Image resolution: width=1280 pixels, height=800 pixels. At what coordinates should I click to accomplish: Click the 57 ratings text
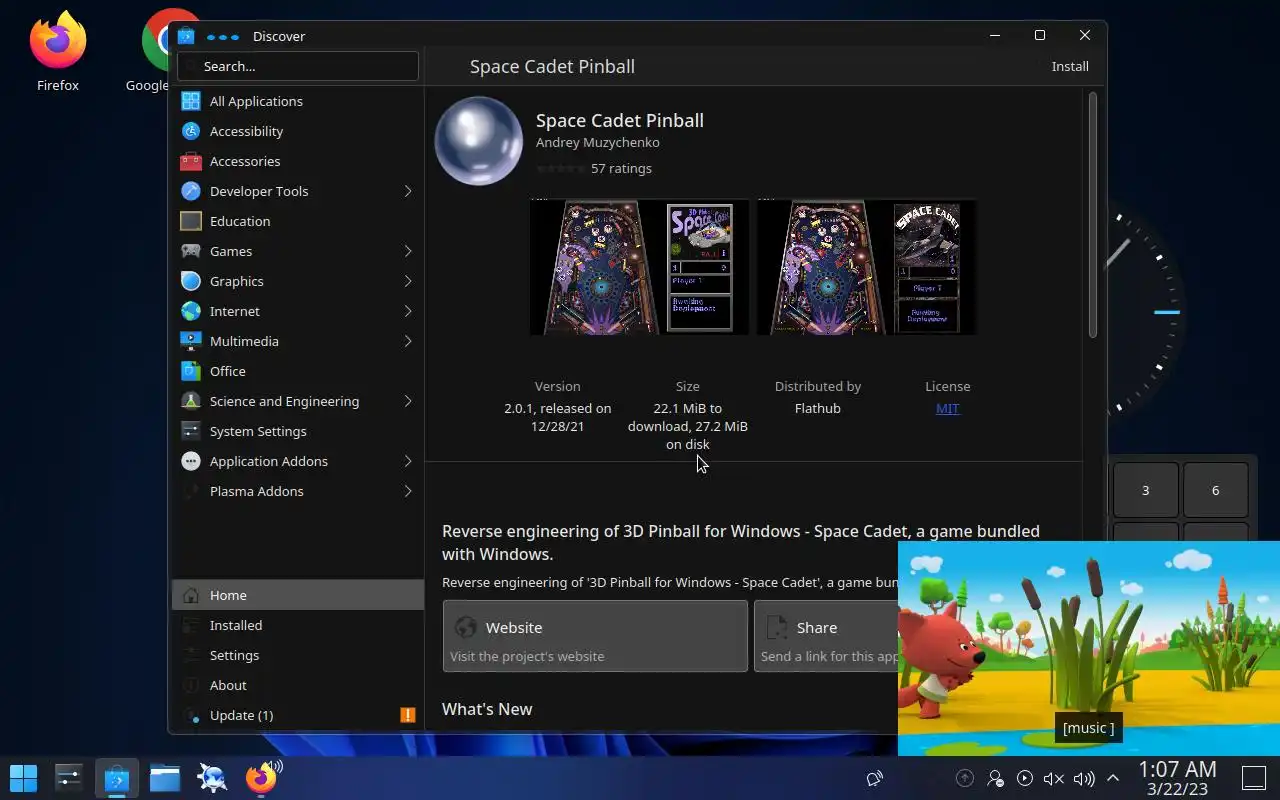click(621, 168)
